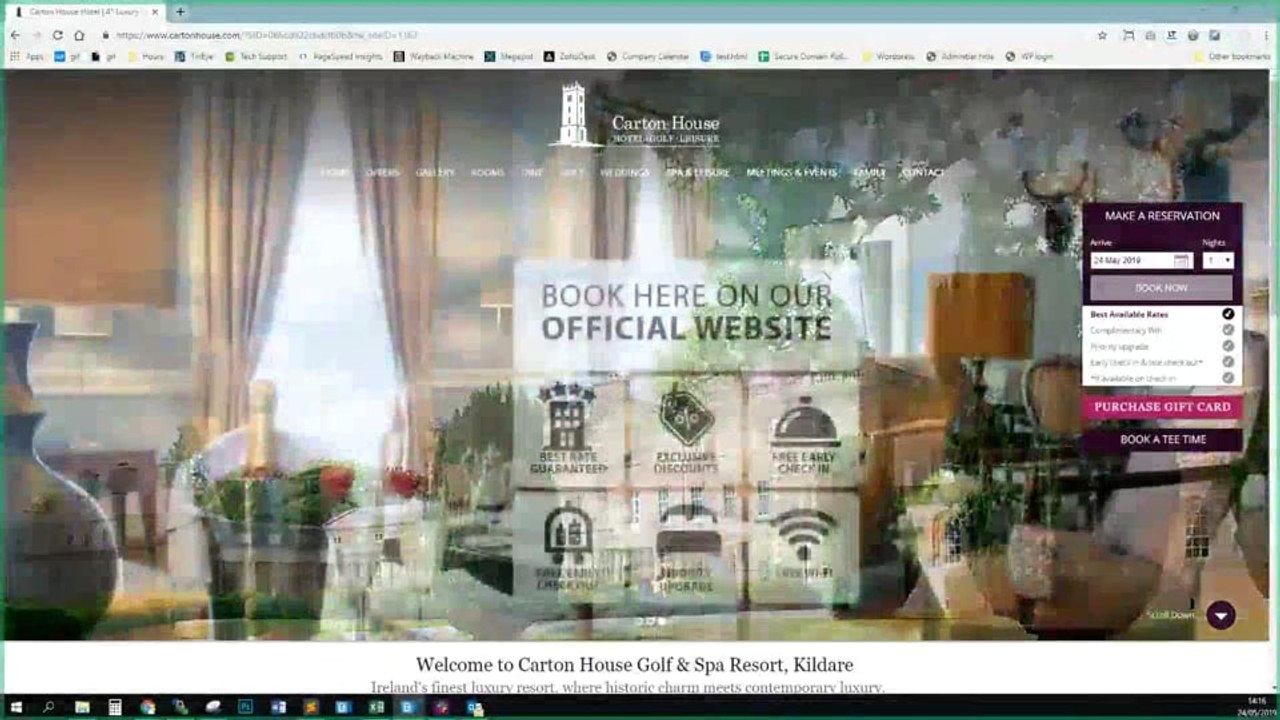Screen dimensions: 1280x720
Task: Open the Meetings & Events menu item
Action: click(x=792, y=173)
